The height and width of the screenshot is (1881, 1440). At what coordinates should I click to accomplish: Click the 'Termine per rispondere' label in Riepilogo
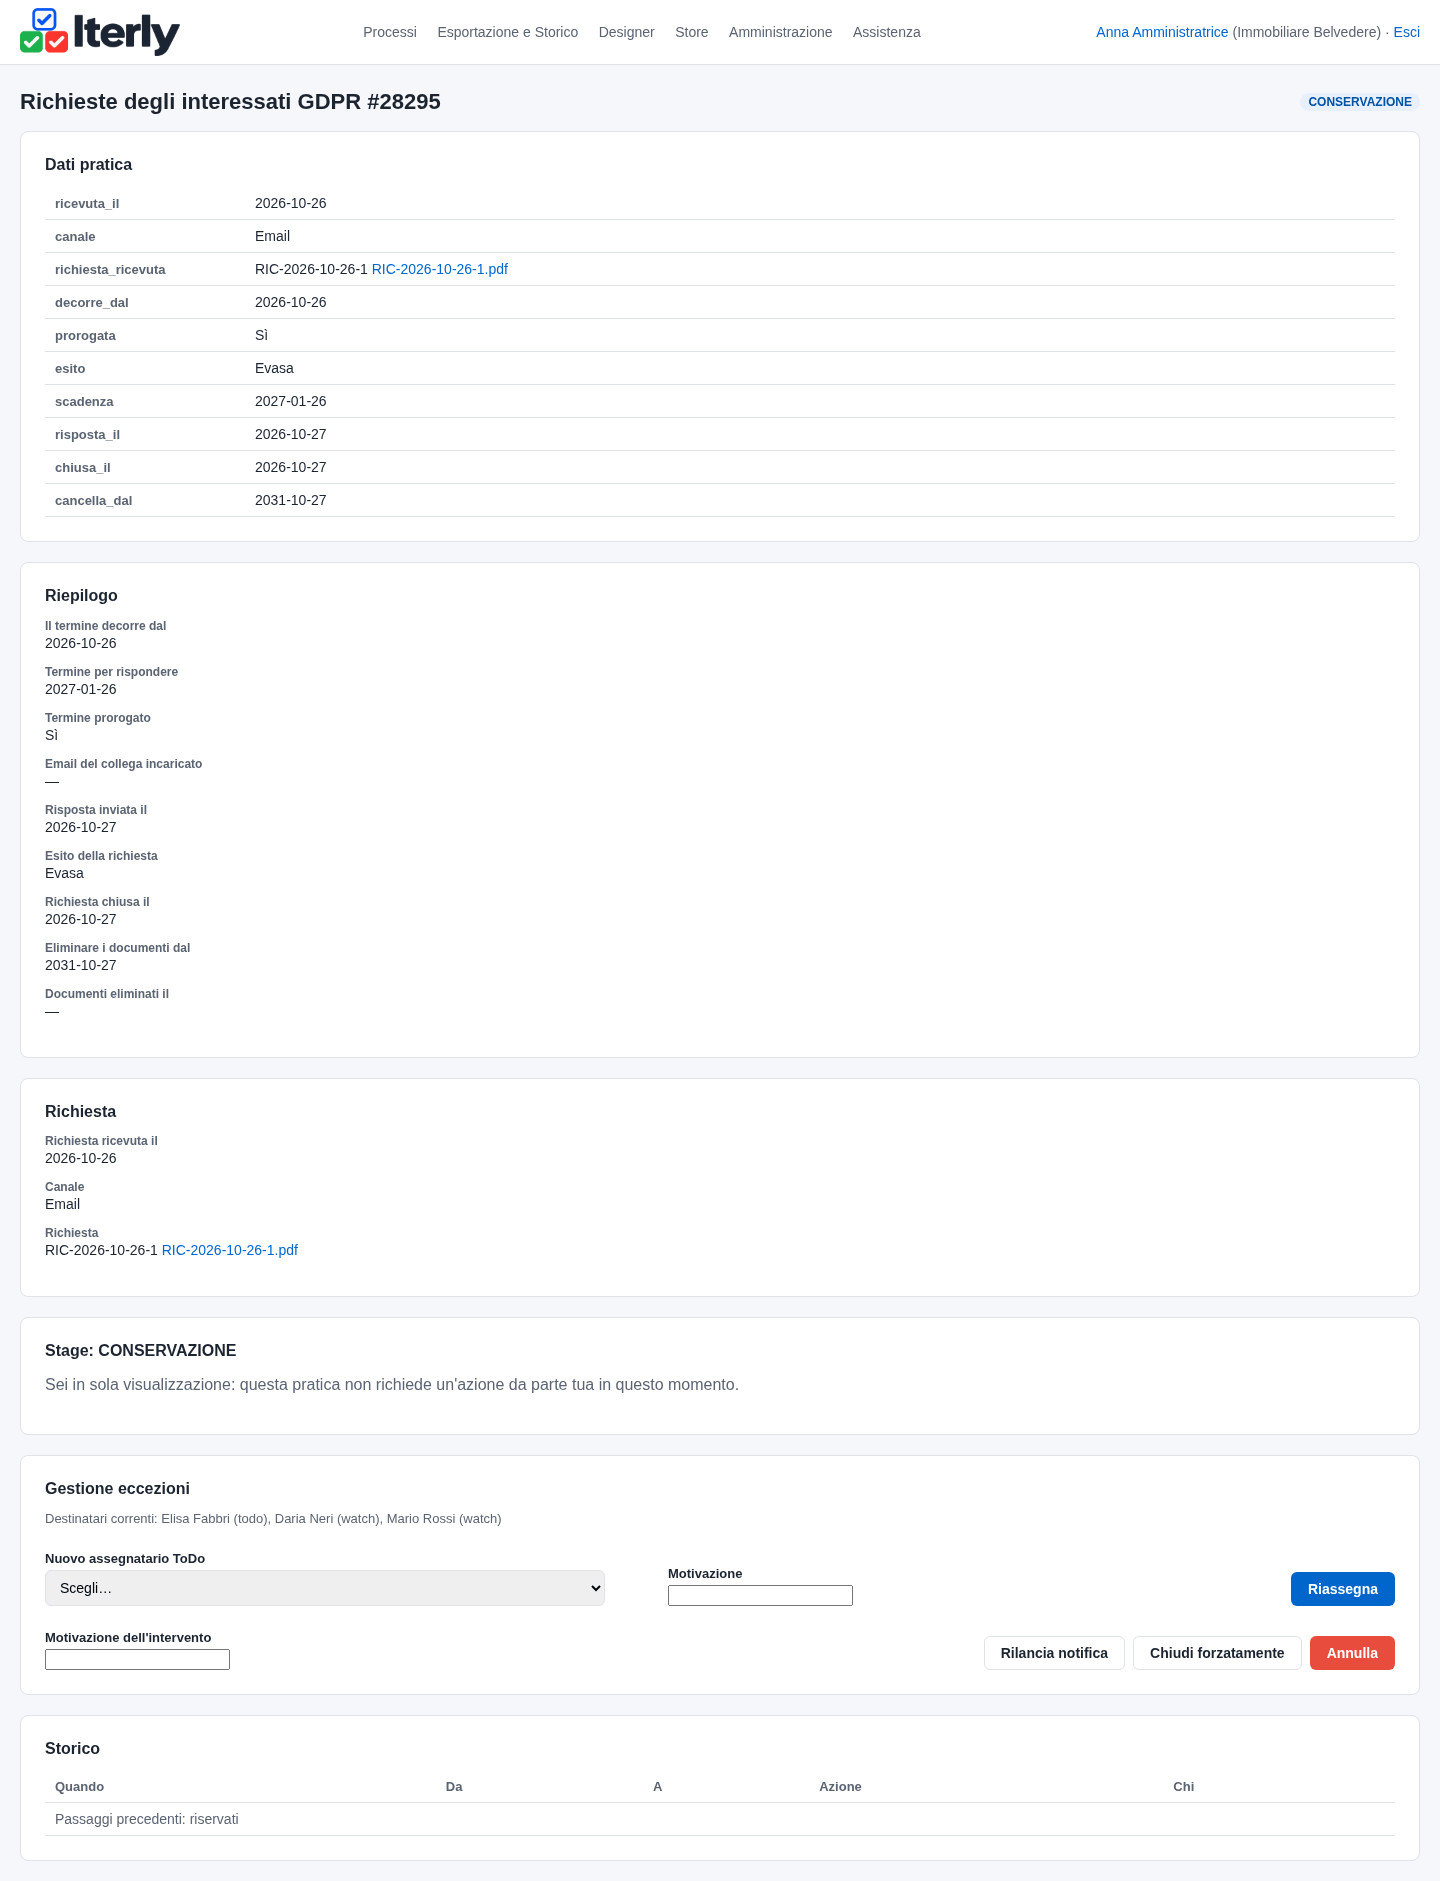pyautogui.click(x=111, y=672)
